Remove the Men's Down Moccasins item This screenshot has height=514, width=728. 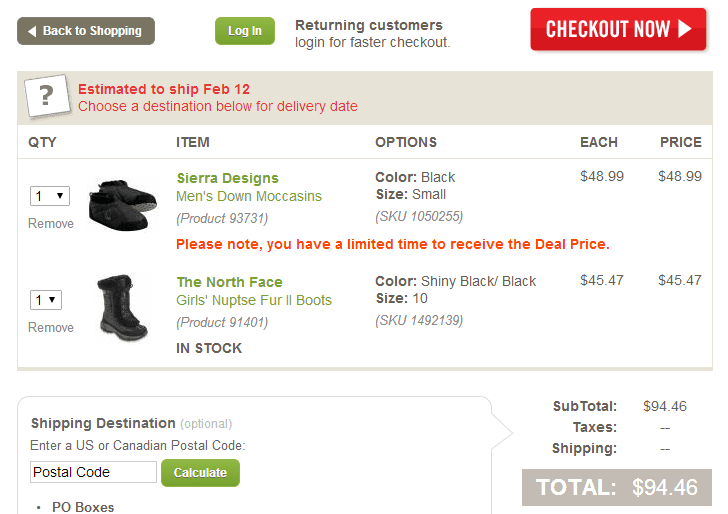[51, 223]
